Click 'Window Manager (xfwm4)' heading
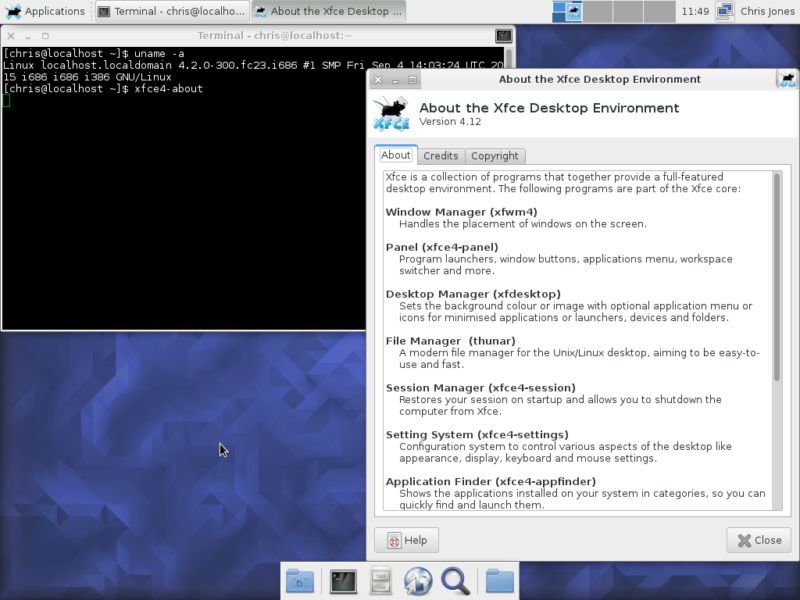This screenshot has height=600, width=800. point(461,212)
